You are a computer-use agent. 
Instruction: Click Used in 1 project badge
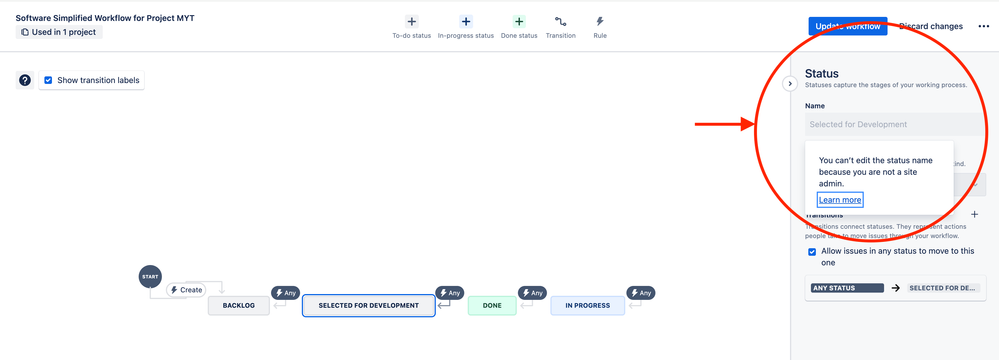coord(59,32)
